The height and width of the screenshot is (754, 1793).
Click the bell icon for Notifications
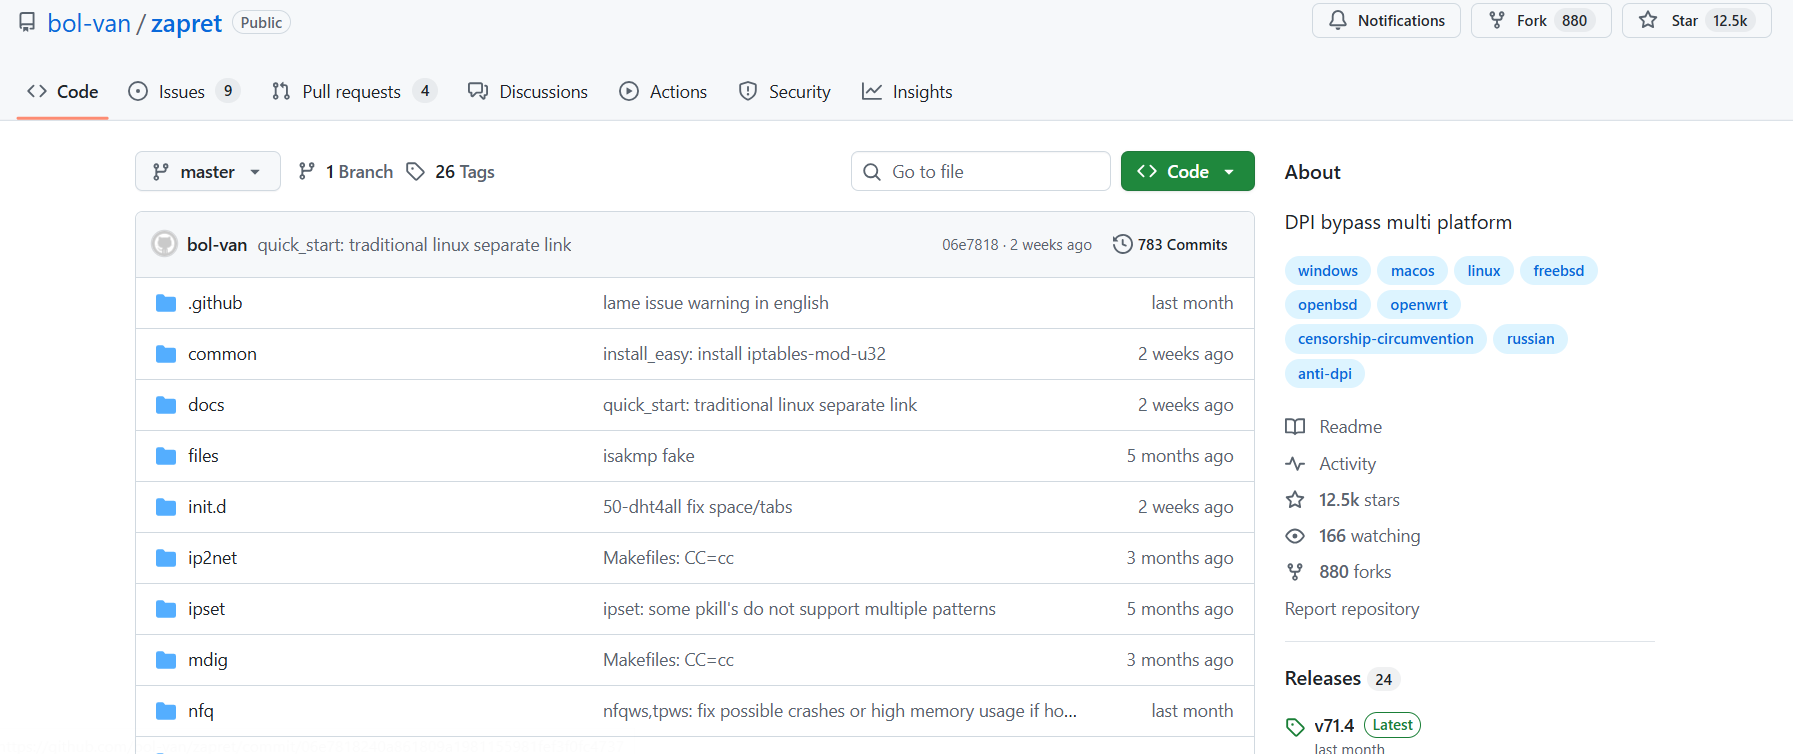pos(1337,21)
